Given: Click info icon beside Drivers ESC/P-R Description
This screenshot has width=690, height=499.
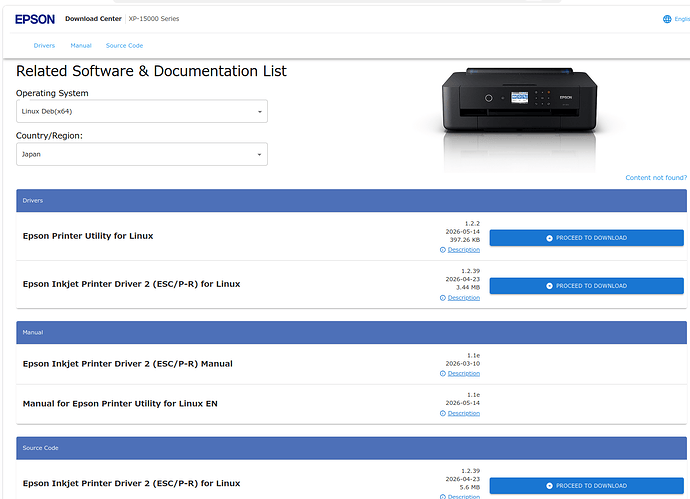Looking at the screenshot, I should coord(443,297).
